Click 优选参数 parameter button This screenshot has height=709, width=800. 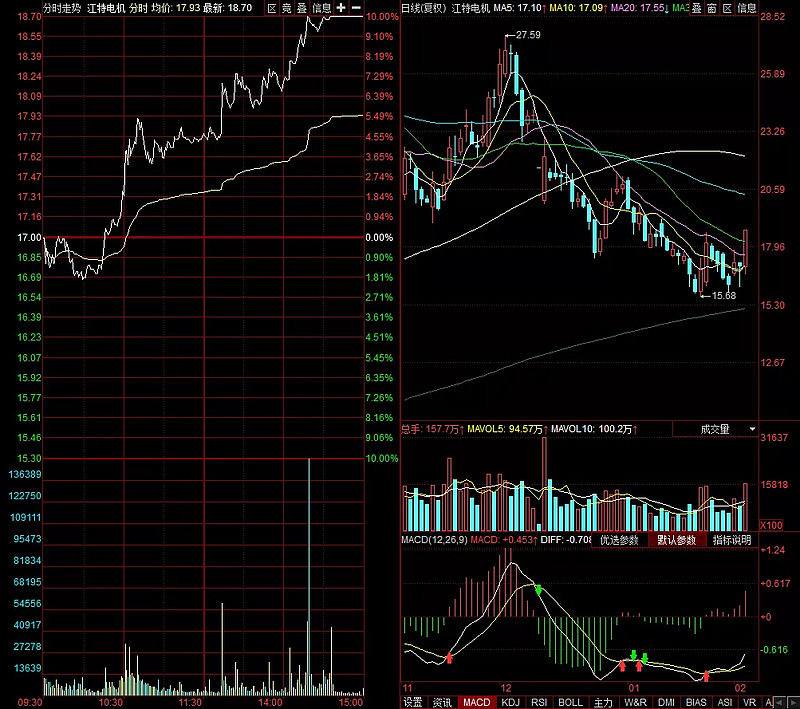click(x=619, y=540)
